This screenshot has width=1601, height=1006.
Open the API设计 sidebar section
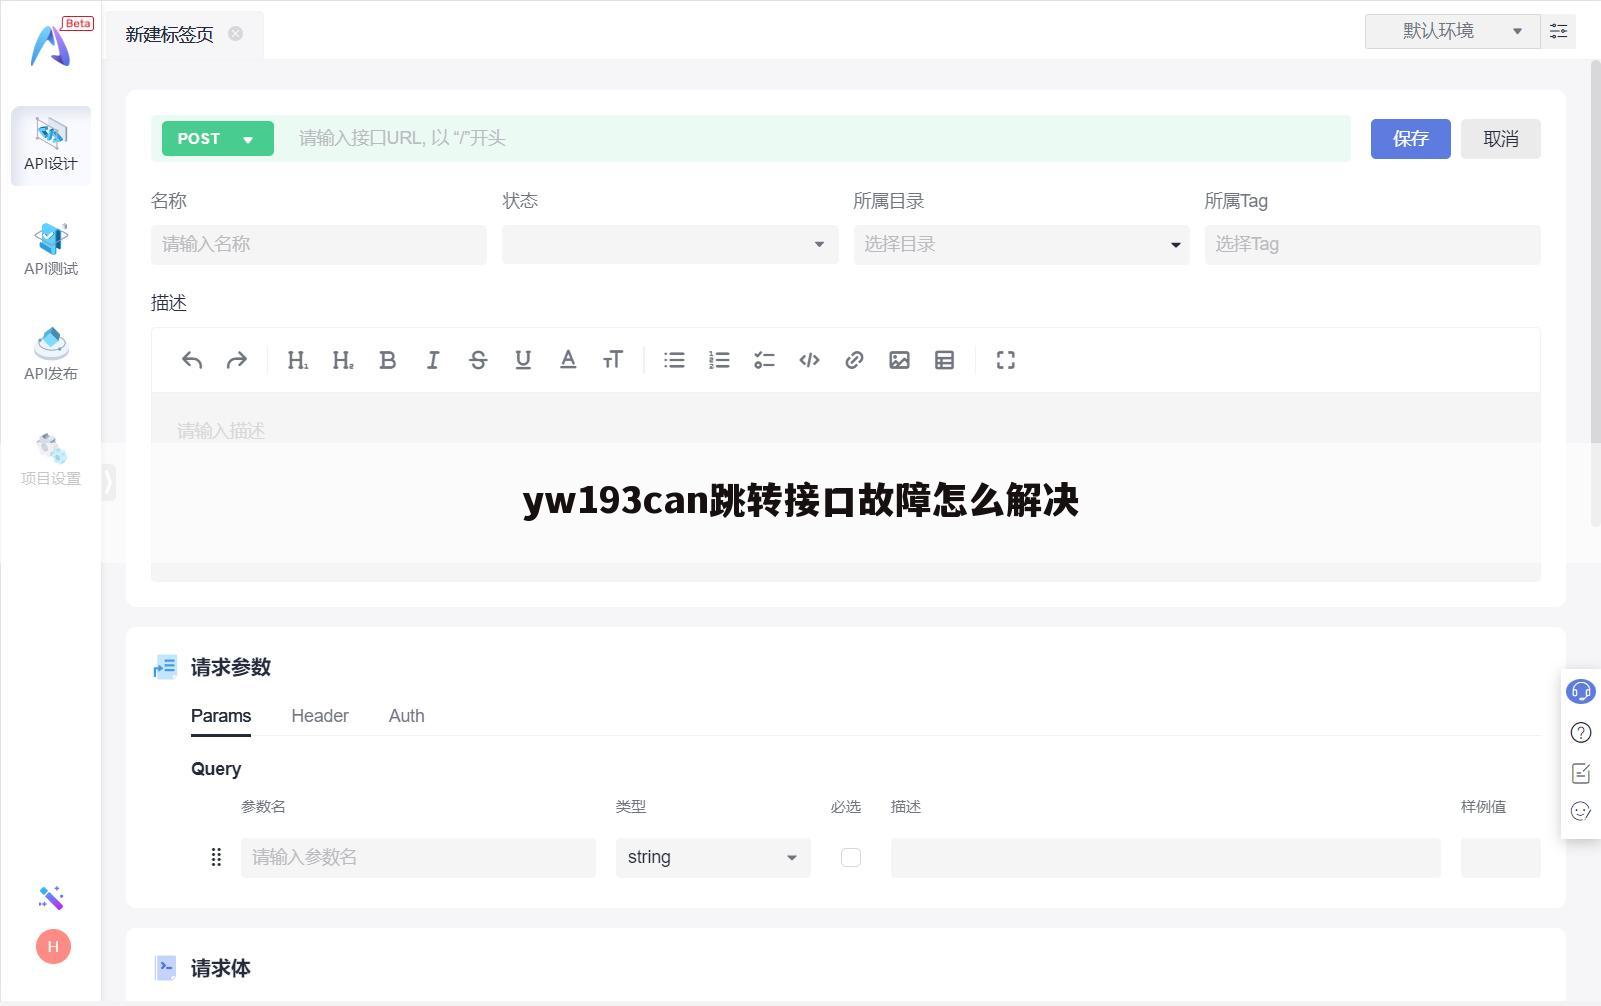51,145
